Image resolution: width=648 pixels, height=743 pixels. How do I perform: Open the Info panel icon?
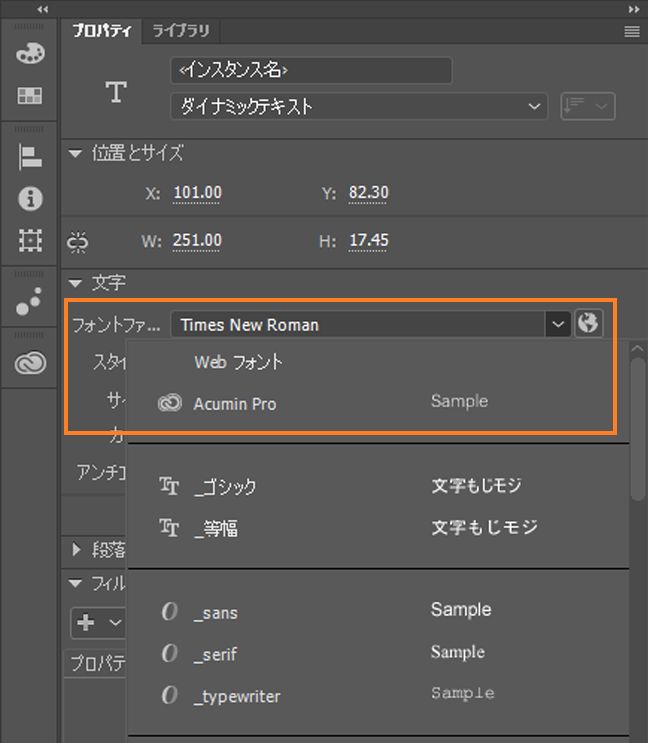coord(30,198)
